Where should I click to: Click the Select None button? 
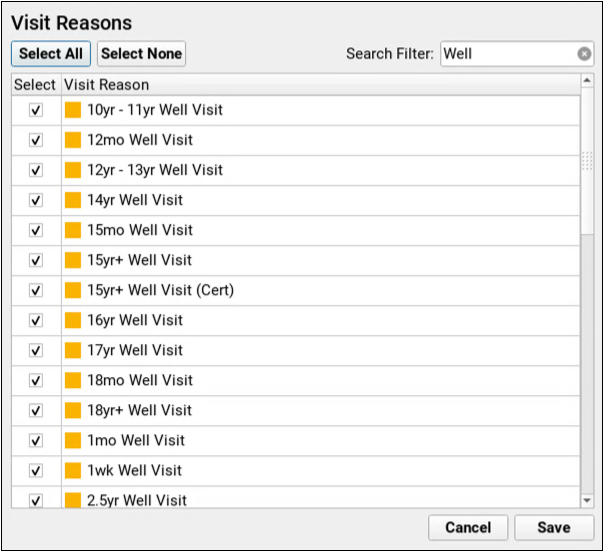tap(142, 54)
